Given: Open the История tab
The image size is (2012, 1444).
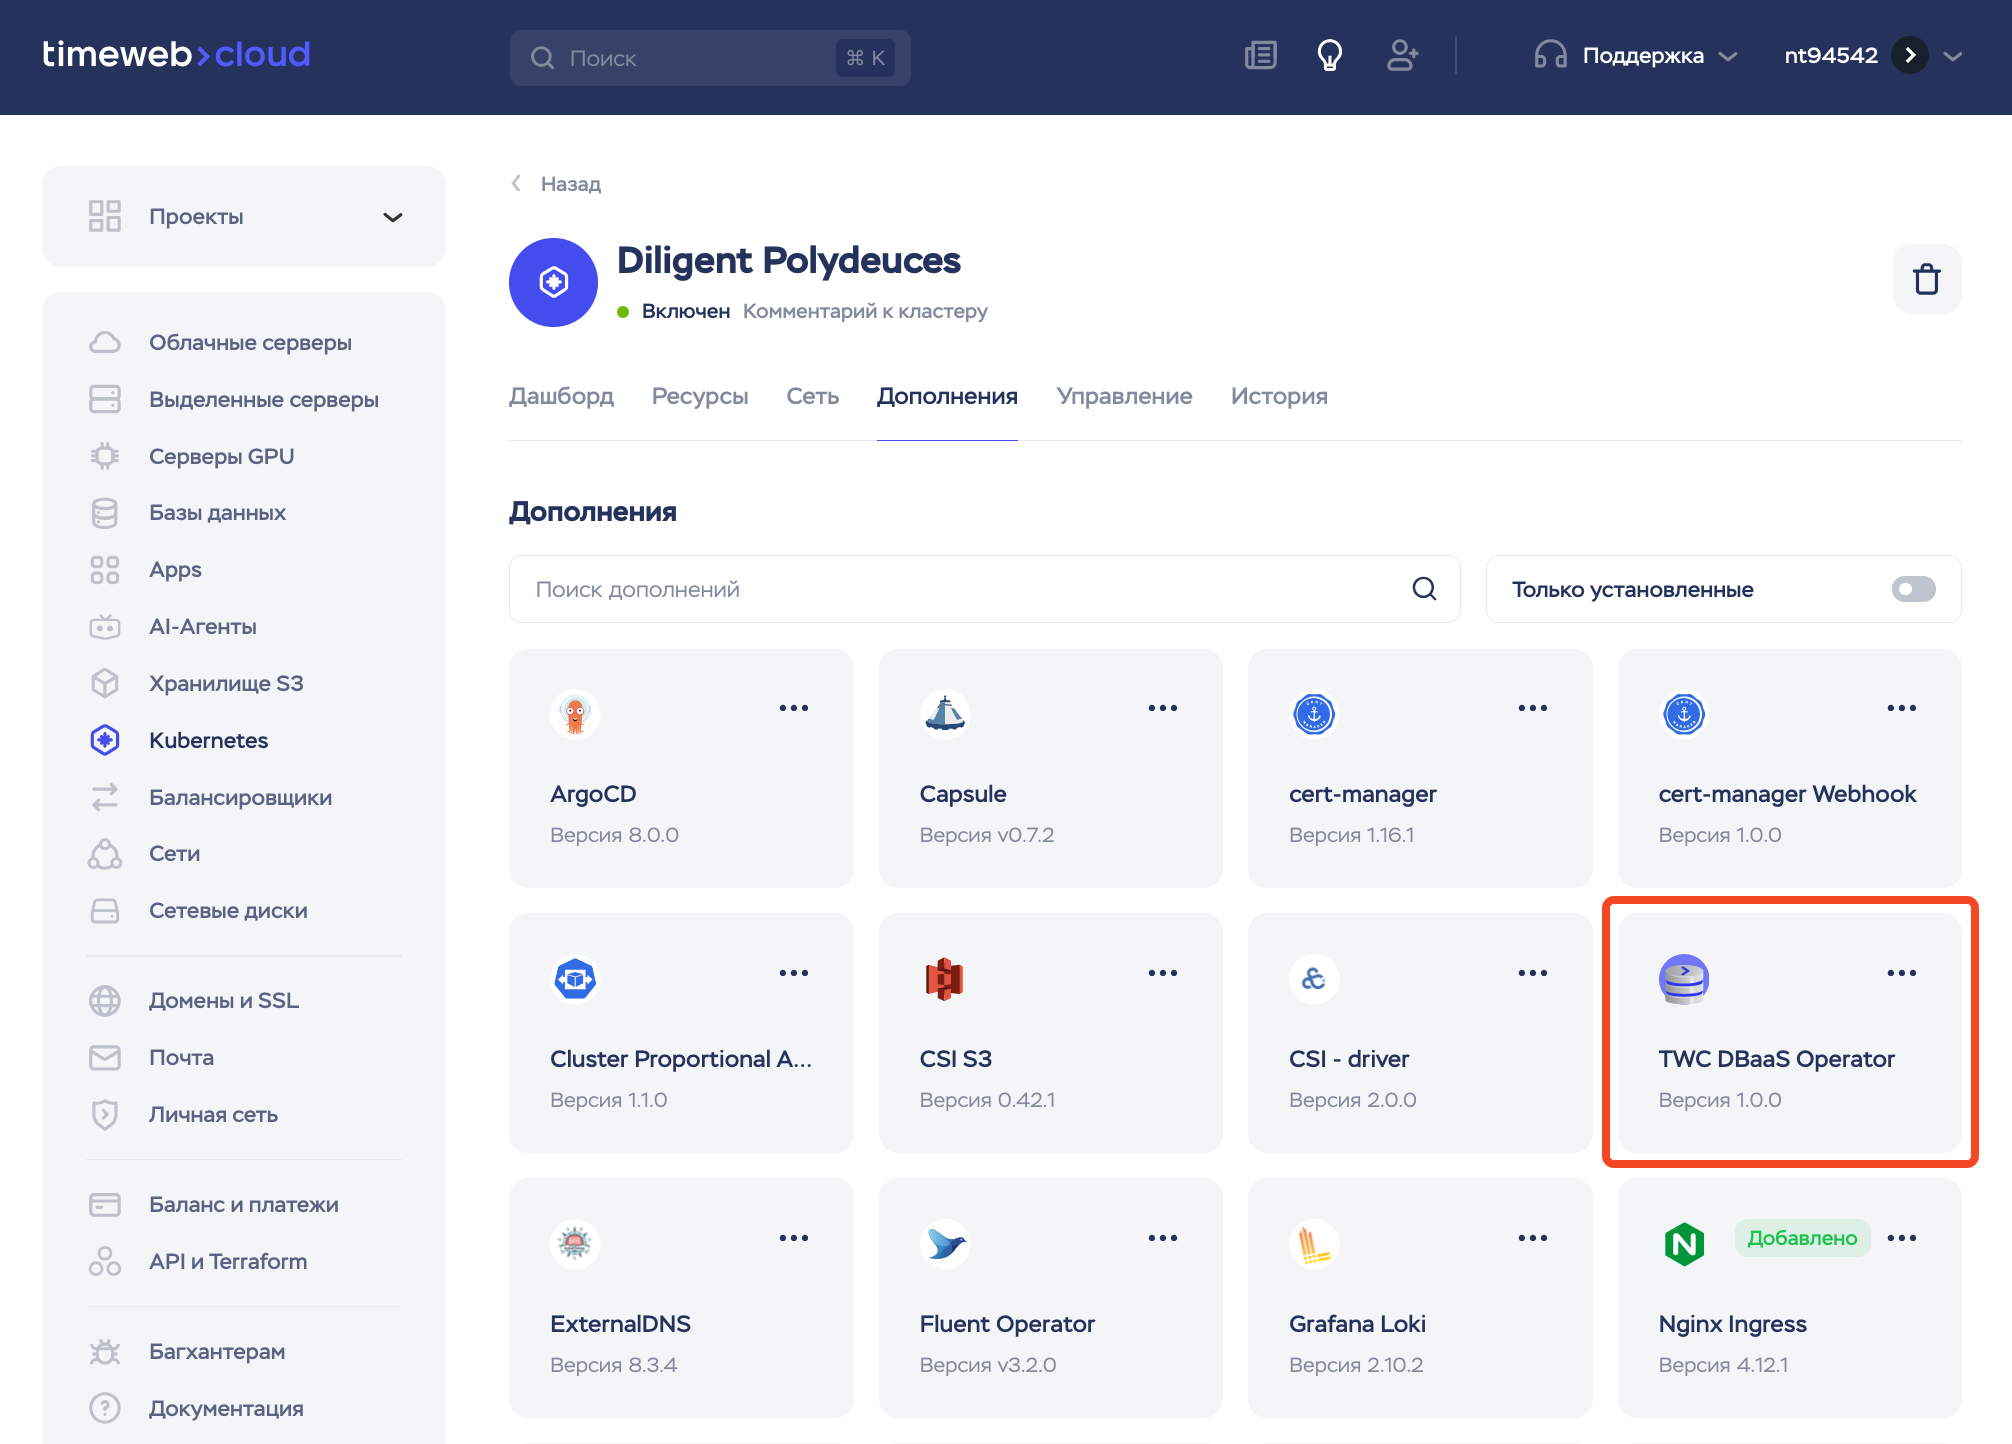Looking at the screenshot, I should pyautogui.click(x=1279, y=396).
